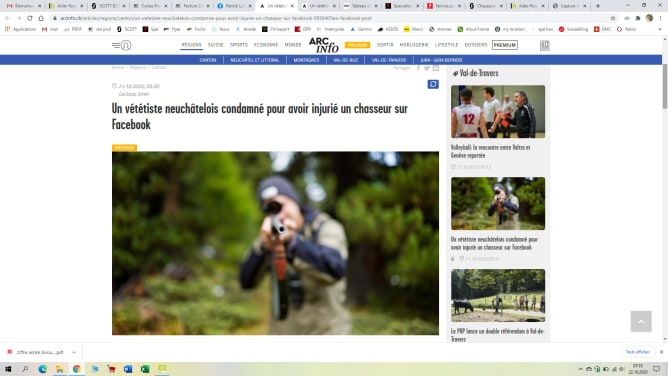
Task: Close the downloads bar
Action: point(661,352)
